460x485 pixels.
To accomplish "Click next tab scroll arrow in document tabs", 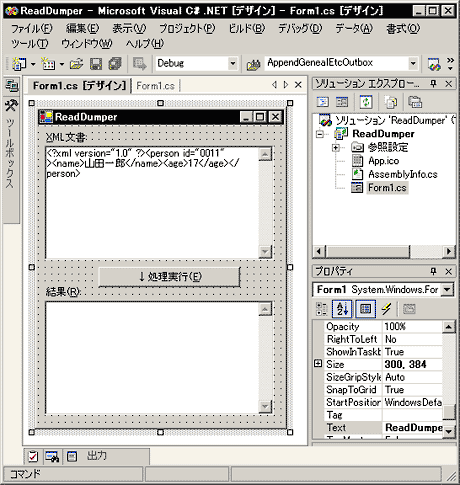I will point(286,85).
